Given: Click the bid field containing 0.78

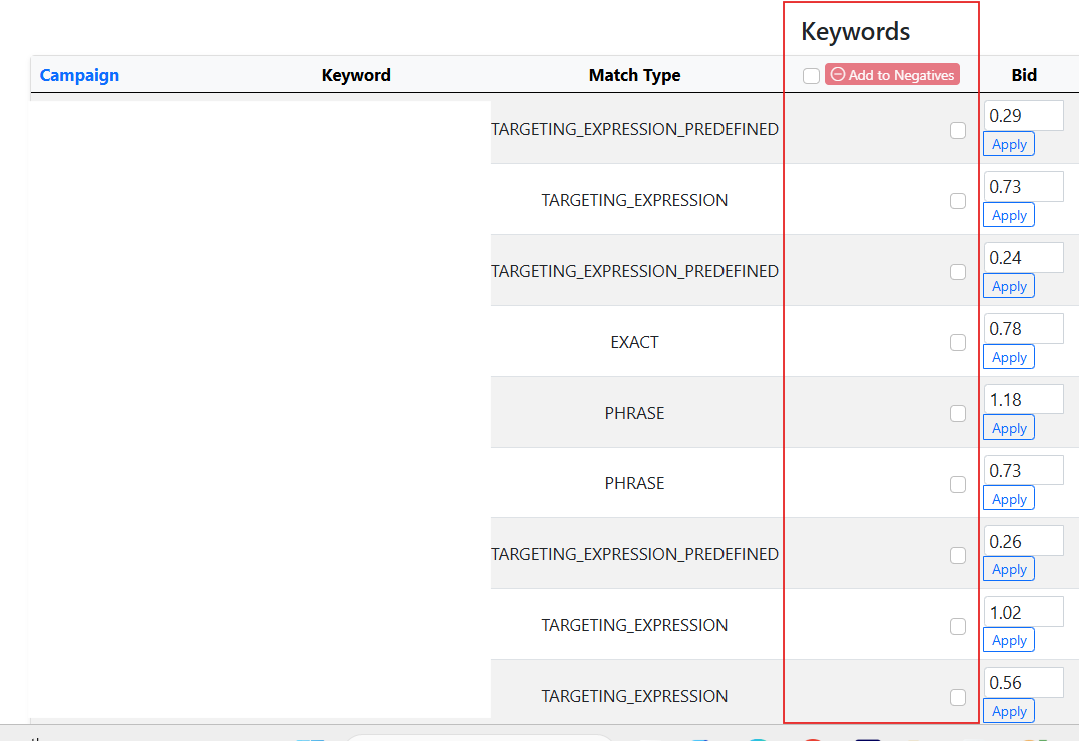Looking at the screenshot, I should click(1023, 328).
